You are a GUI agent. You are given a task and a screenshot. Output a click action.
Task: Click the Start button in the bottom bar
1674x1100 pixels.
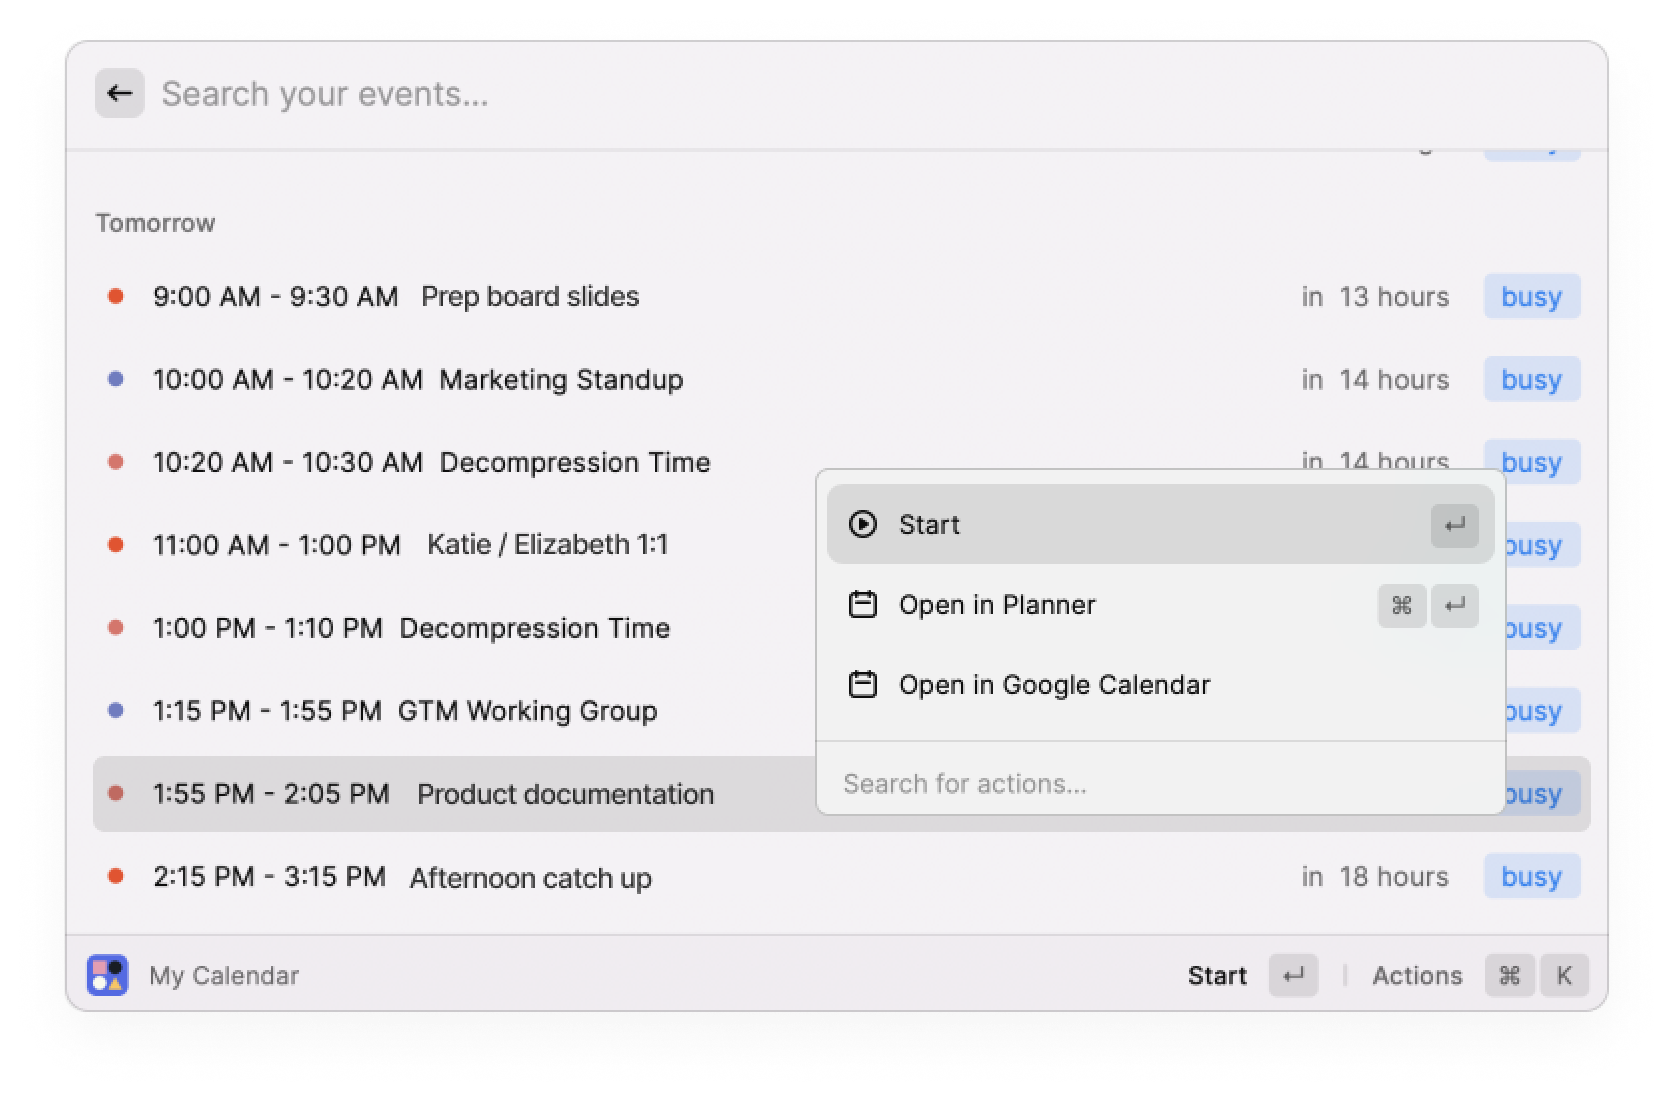pyautogui.click(x=1217, y=976)
